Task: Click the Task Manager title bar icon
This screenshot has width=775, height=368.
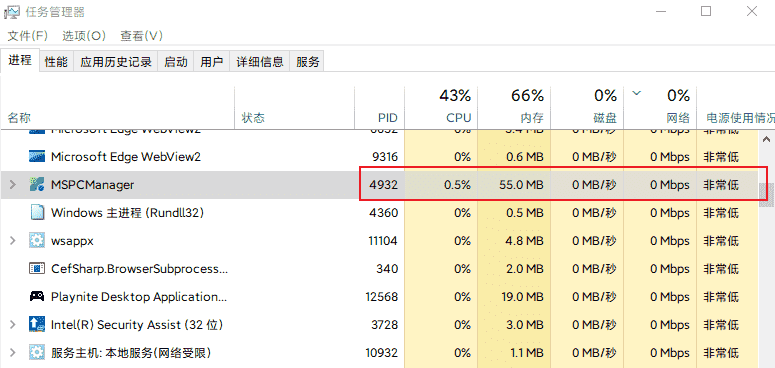Action: [x=12, y=12]
